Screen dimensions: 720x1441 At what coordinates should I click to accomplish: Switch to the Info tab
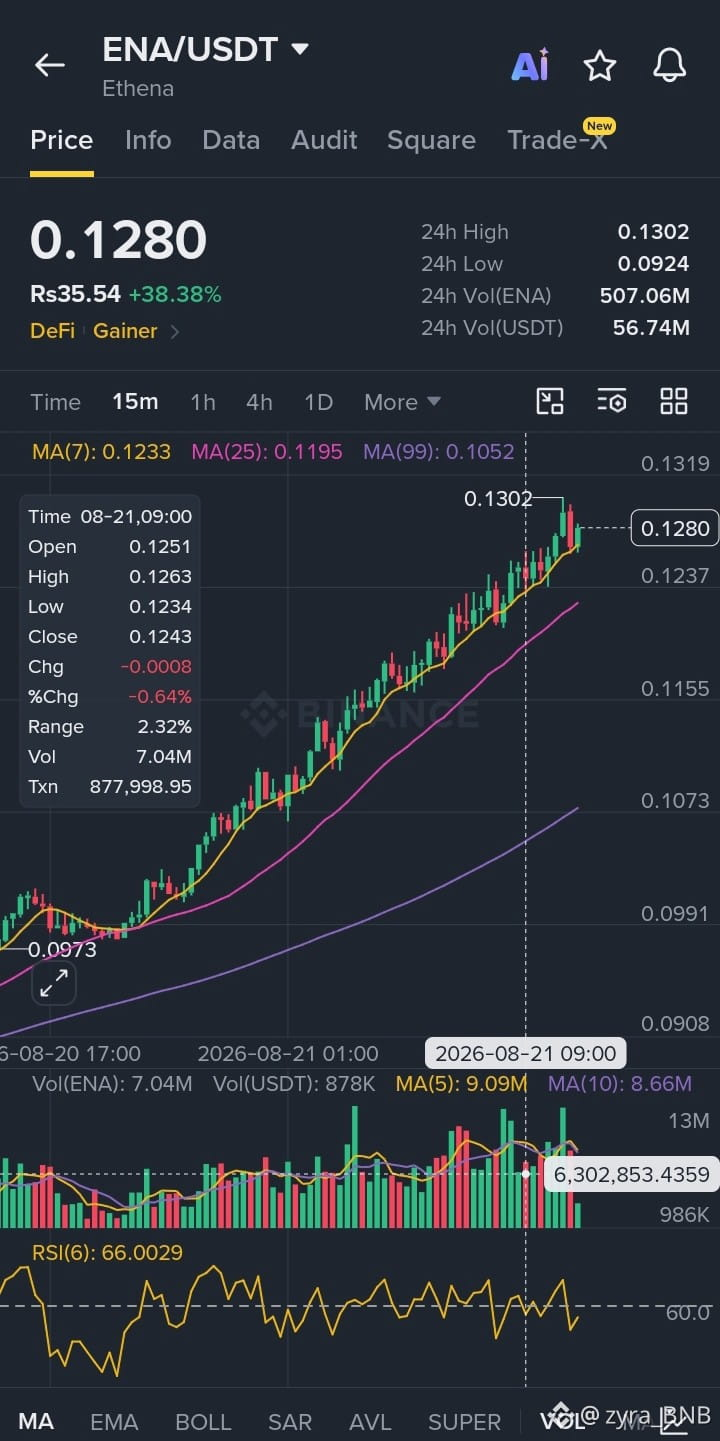point(148,140)
